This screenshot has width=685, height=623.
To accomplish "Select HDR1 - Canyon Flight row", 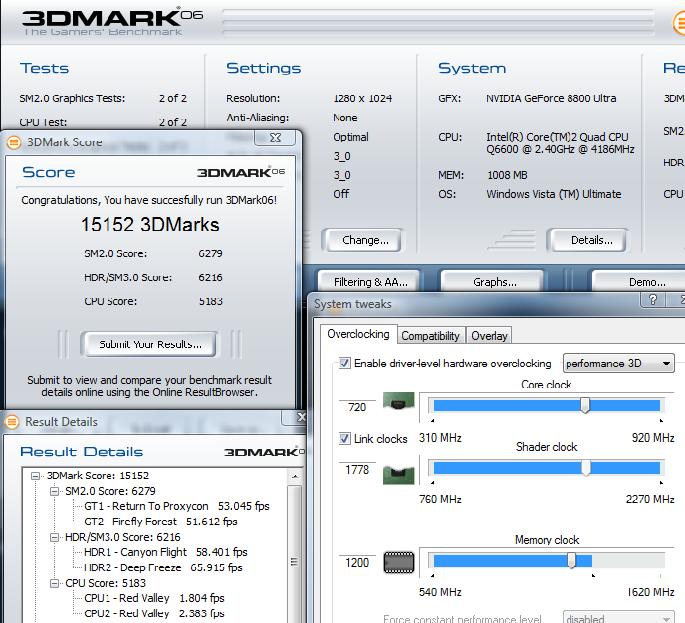I will 166,552.
